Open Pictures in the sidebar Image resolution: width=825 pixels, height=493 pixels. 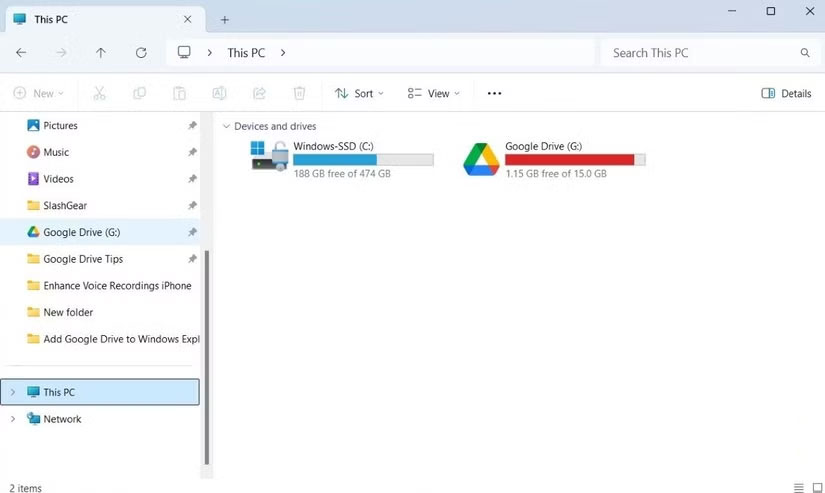pos(60,125)
